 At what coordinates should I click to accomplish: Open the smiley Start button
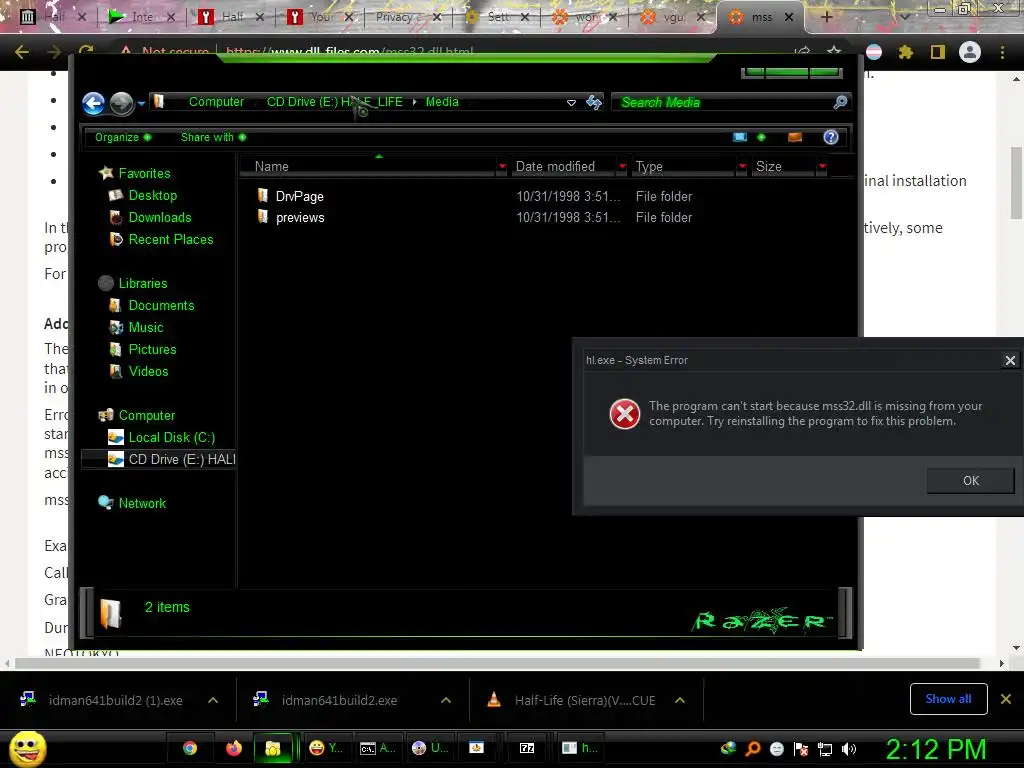pyautogui.click(x=27, y=748)
